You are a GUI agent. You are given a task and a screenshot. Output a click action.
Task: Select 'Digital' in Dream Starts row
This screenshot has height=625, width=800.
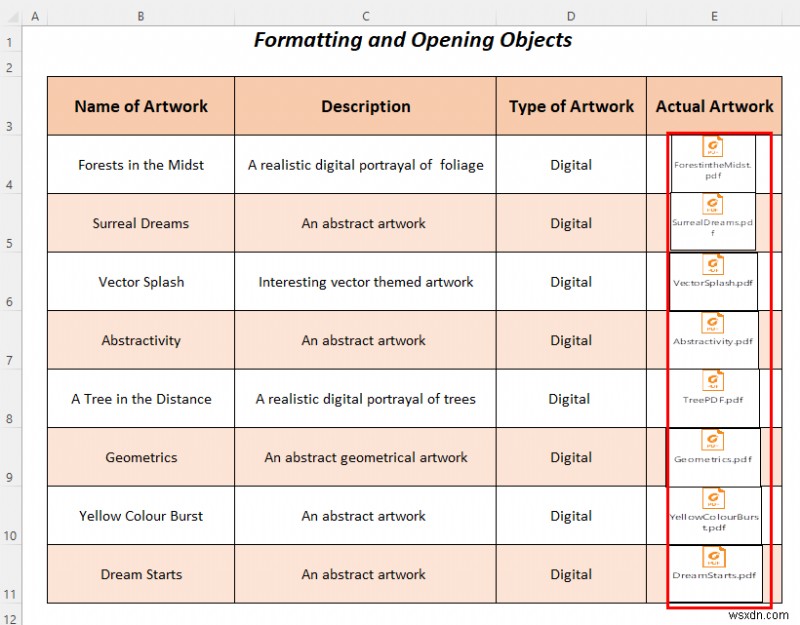coord(571,574)
